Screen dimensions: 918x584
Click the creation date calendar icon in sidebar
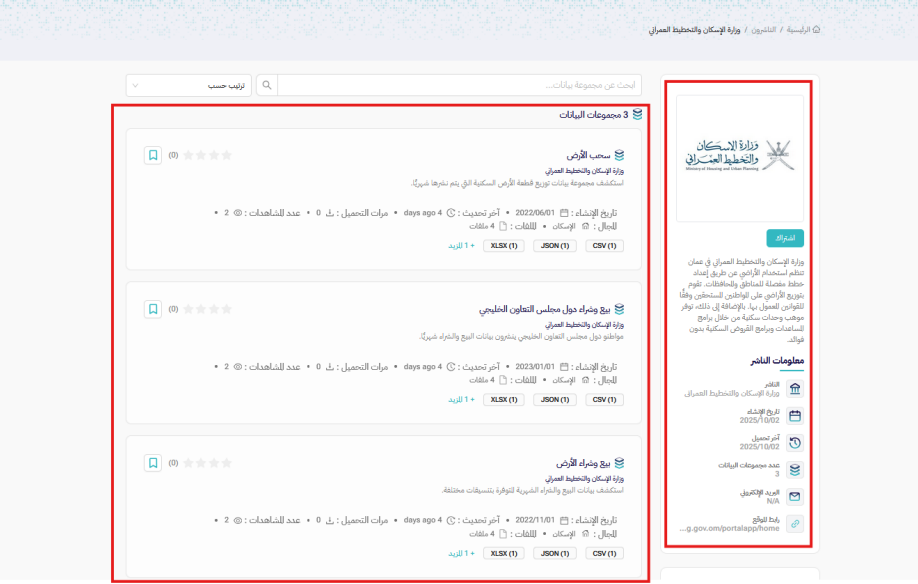[795, 416]
